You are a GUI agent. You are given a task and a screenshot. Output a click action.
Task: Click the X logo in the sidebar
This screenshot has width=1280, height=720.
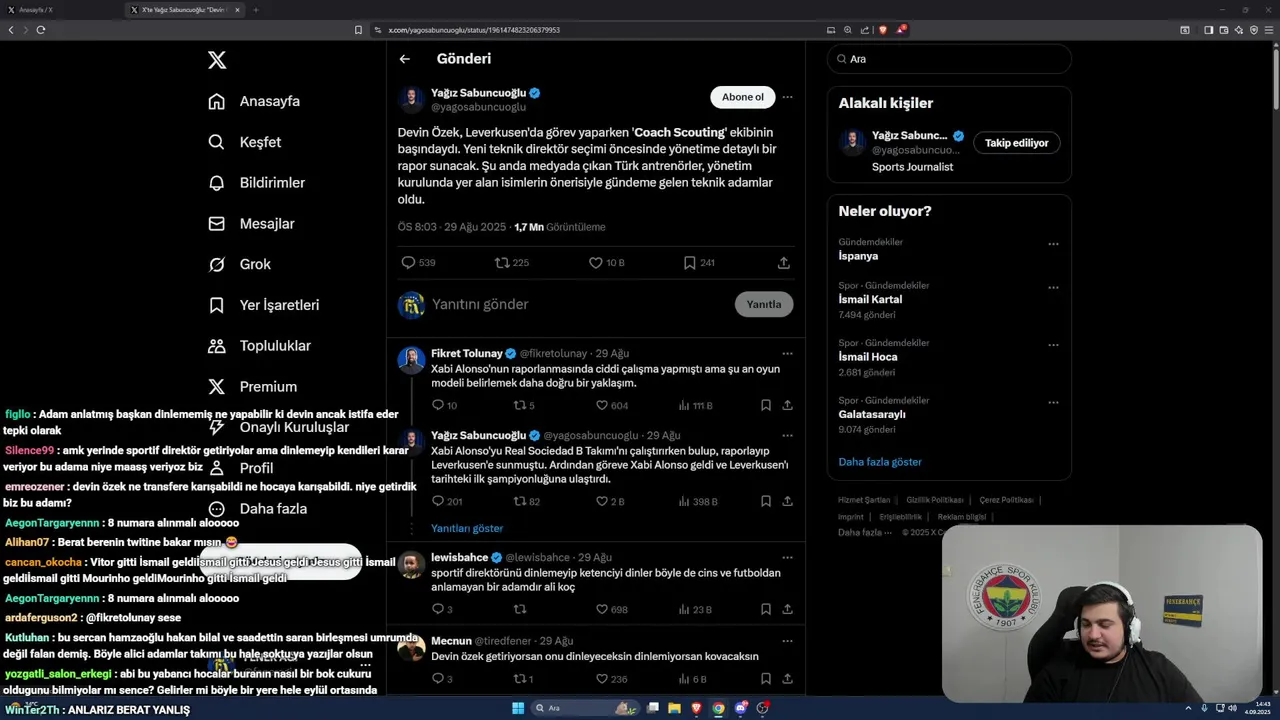pos(217,60)
